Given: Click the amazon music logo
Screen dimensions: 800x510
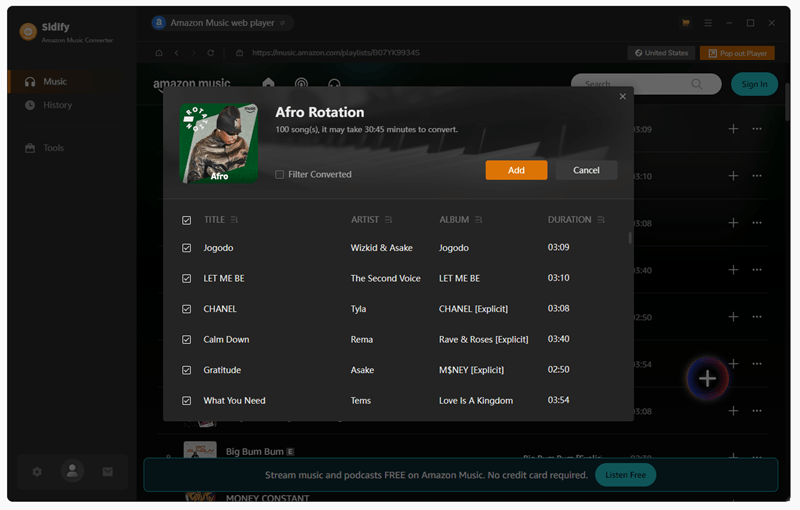Looking at the screenshot, I should click(x=192, y=83).
